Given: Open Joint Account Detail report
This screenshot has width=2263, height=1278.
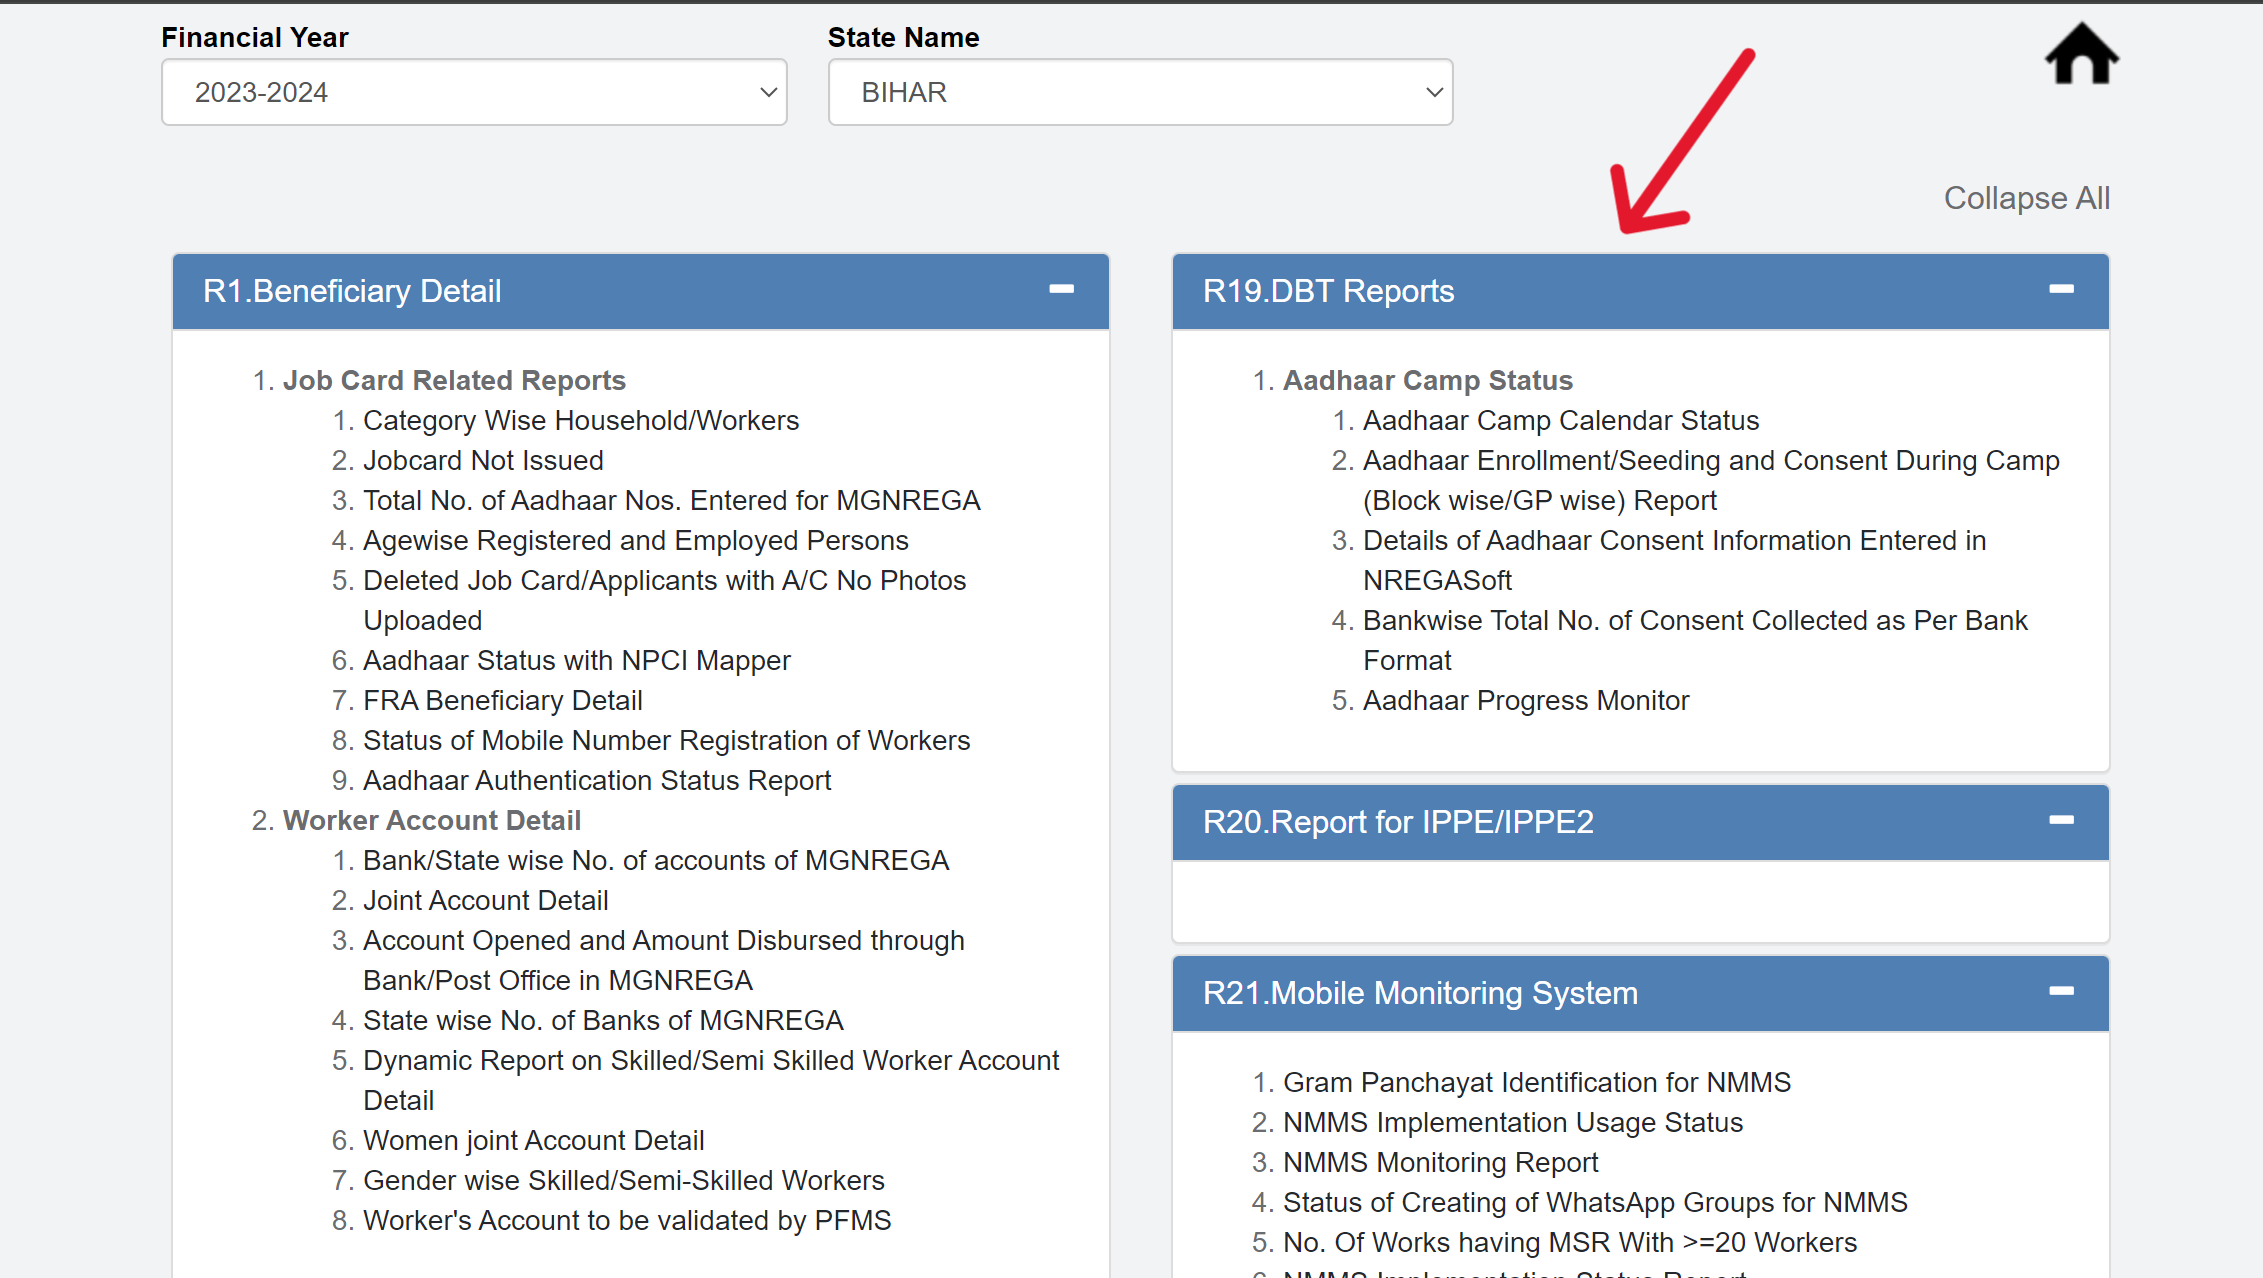Looking at the screenshot, I should (x=485, y=899).
